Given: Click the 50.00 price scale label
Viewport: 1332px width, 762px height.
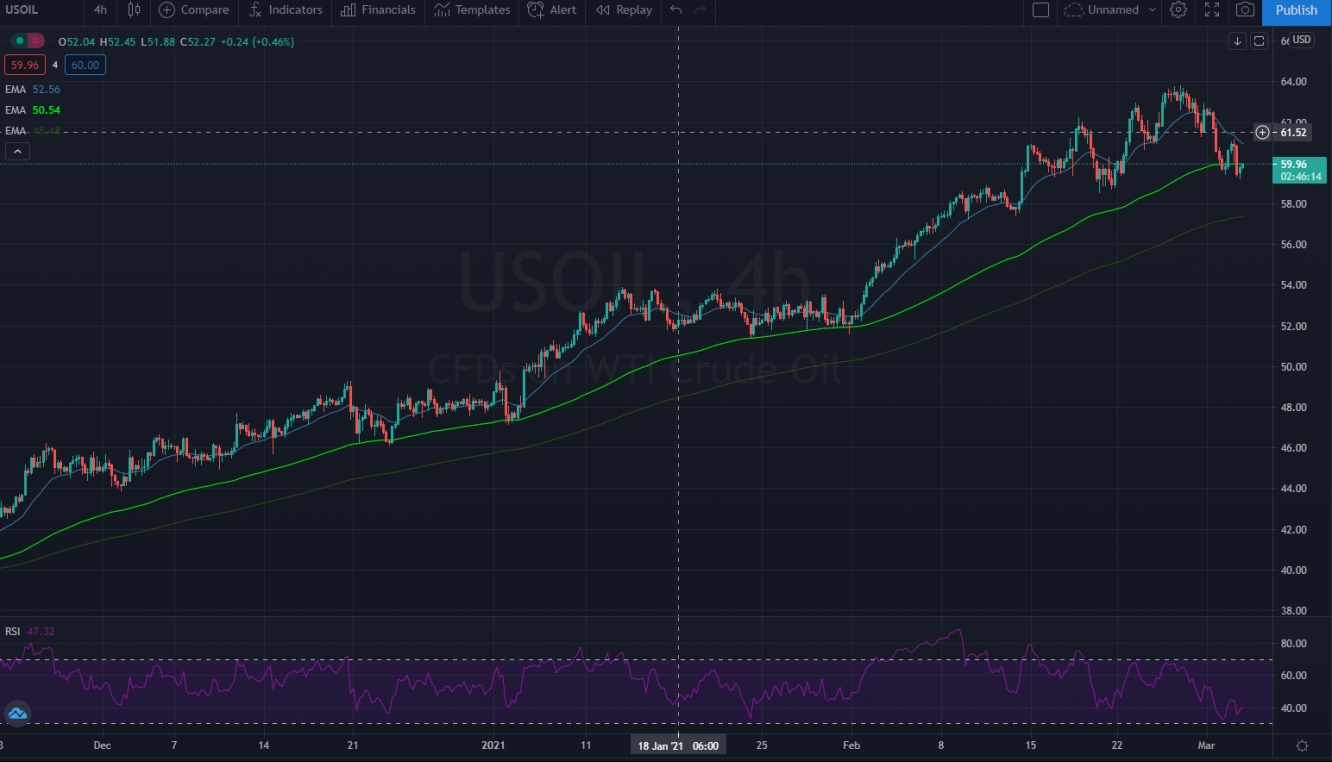Looking at the screenshot, I should 1293,367.
